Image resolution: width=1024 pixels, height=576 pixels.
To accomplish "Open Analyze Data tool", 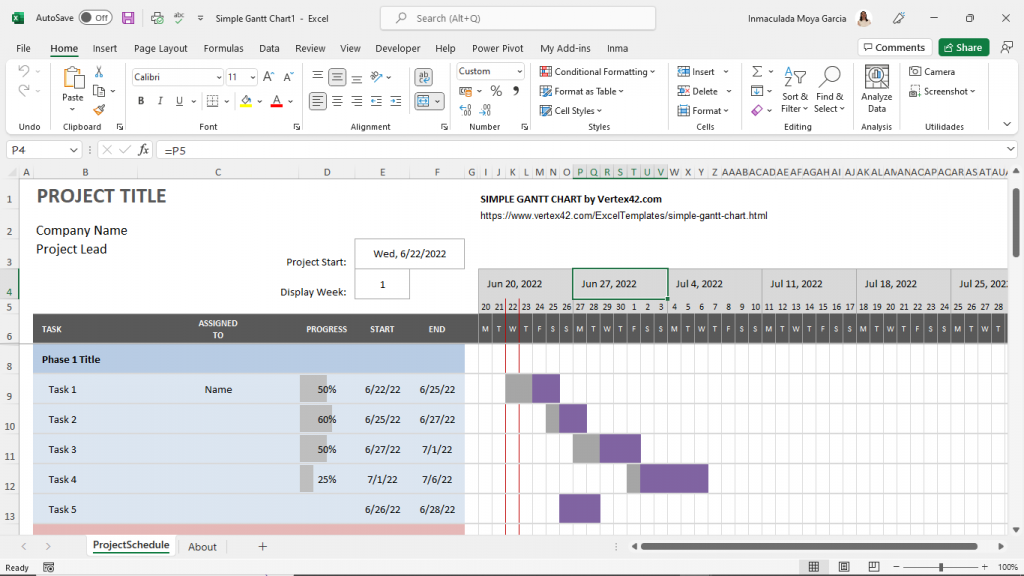I will click(876, 90).
